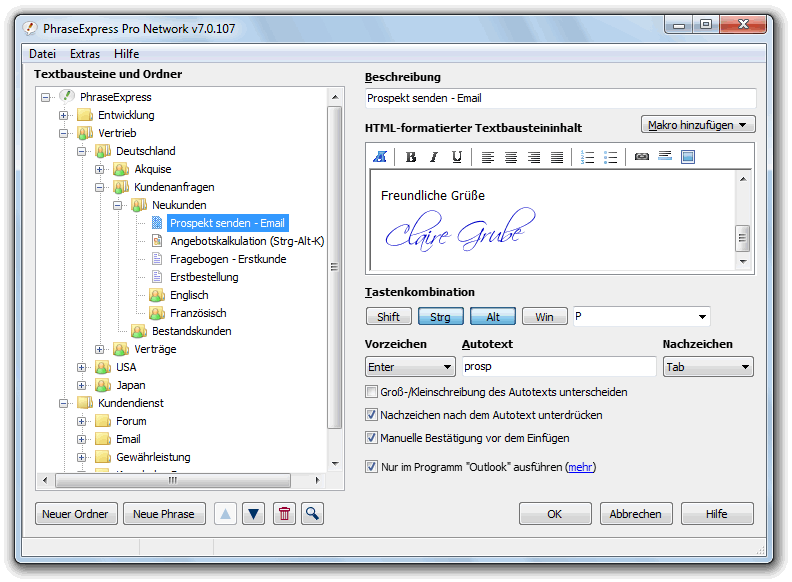Open the Extras menu
Viewport: 792px width, 582px height.
[85, 54]
